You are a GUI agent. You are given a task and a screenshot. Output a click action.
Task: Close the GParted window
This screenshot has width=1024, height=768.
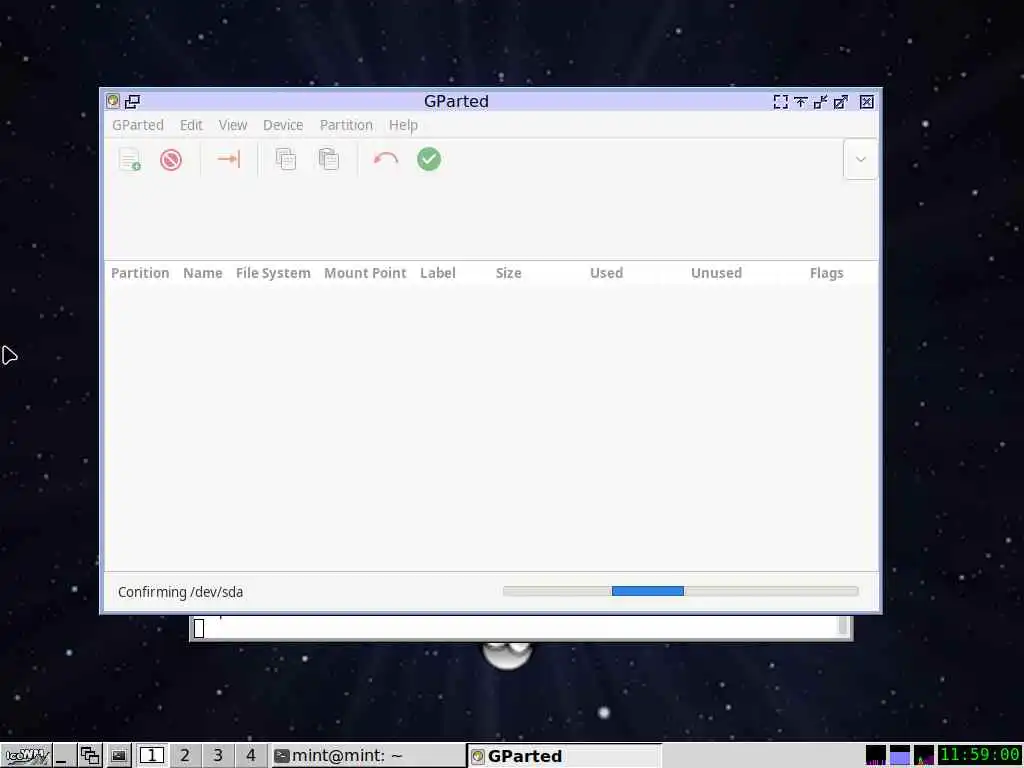[867, 102]
